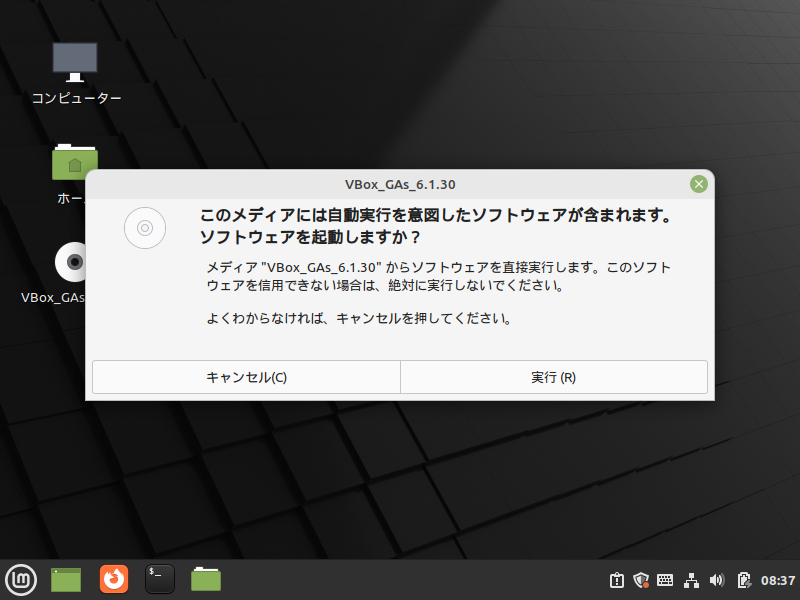The image size is (800, 600).
Task: Open the keyboard layout tray icon
Action: point(665,580)
